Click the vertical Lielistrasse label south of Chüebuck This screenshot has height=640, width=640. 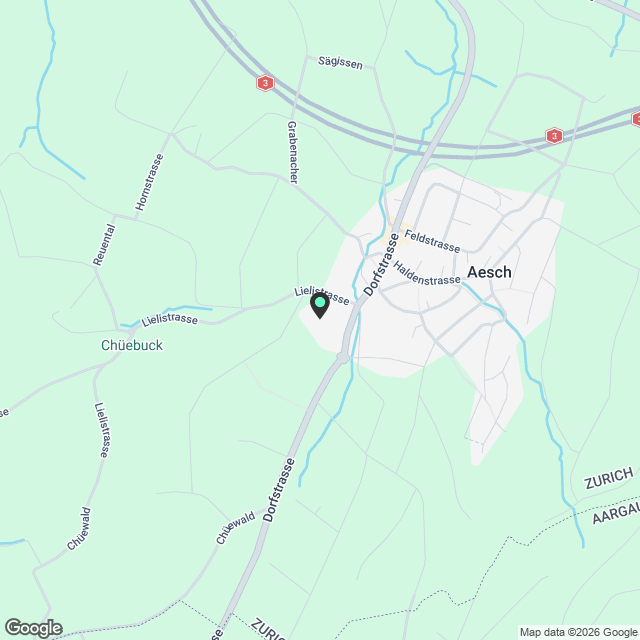tap(103, 430)
